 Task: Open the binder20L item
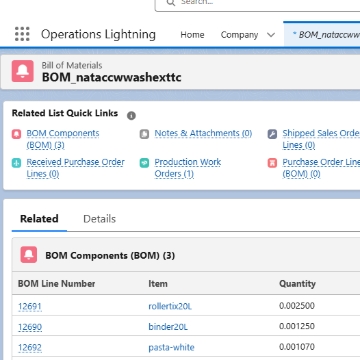coord(168,327)
